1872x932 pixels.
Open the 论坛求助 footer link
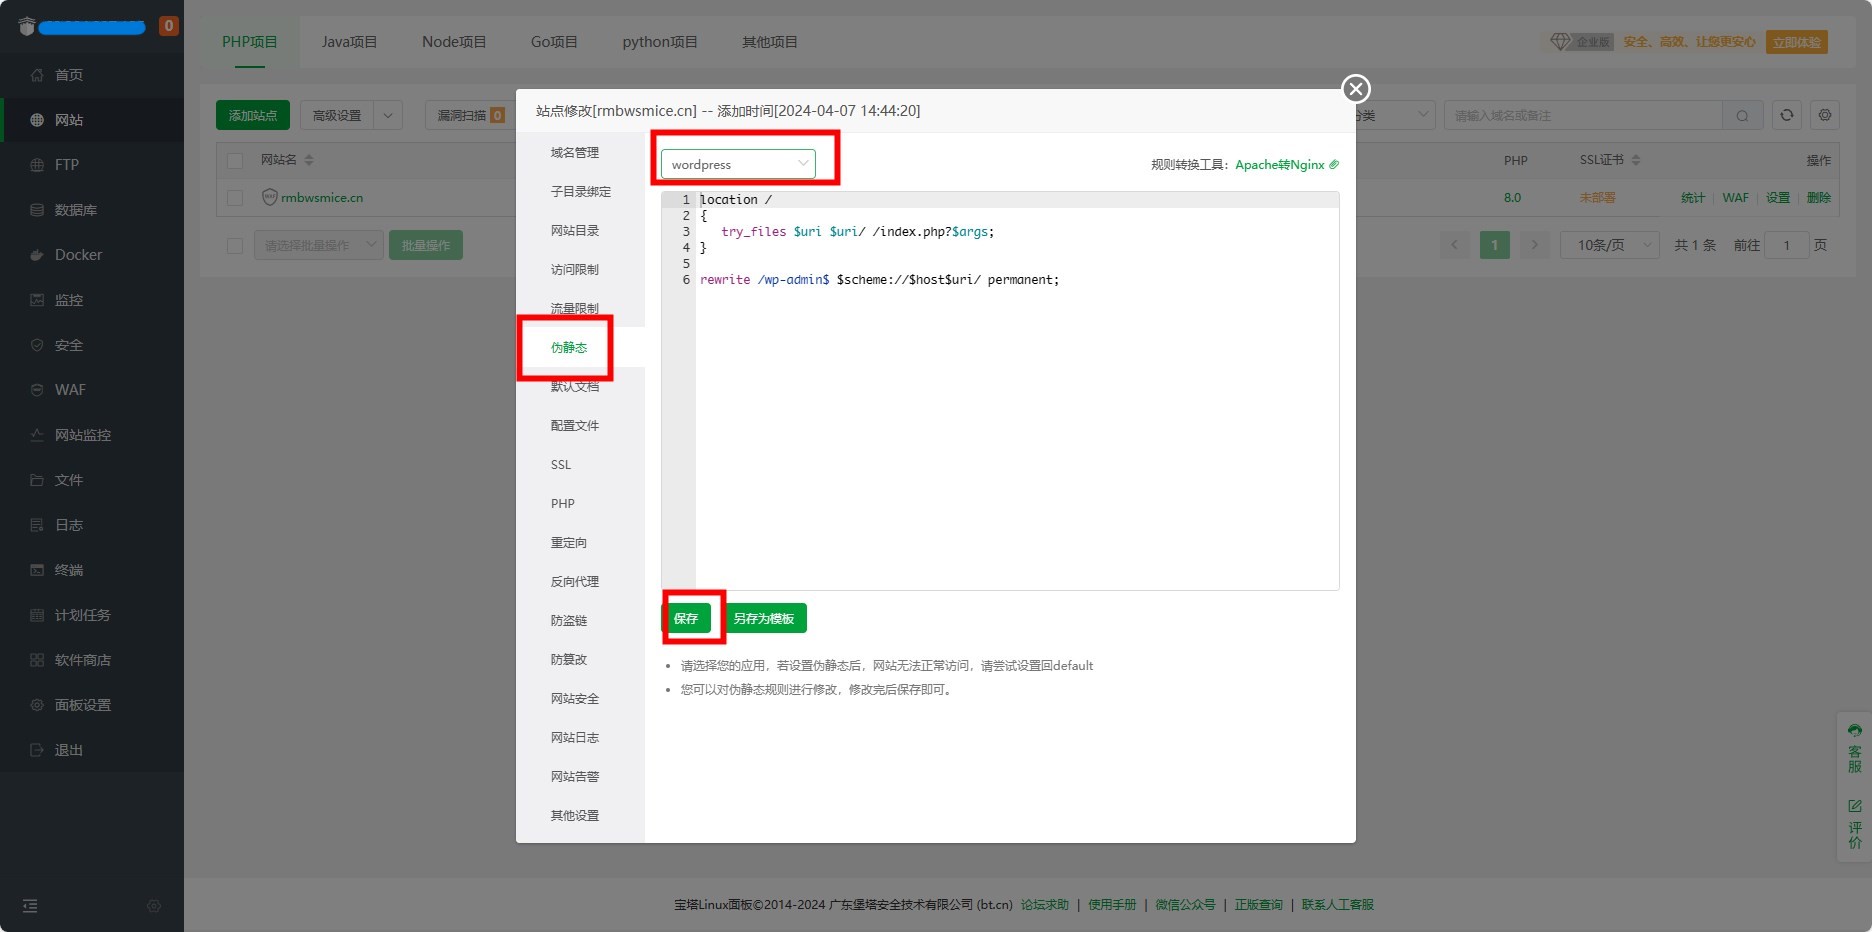(x=1045, y=904)
